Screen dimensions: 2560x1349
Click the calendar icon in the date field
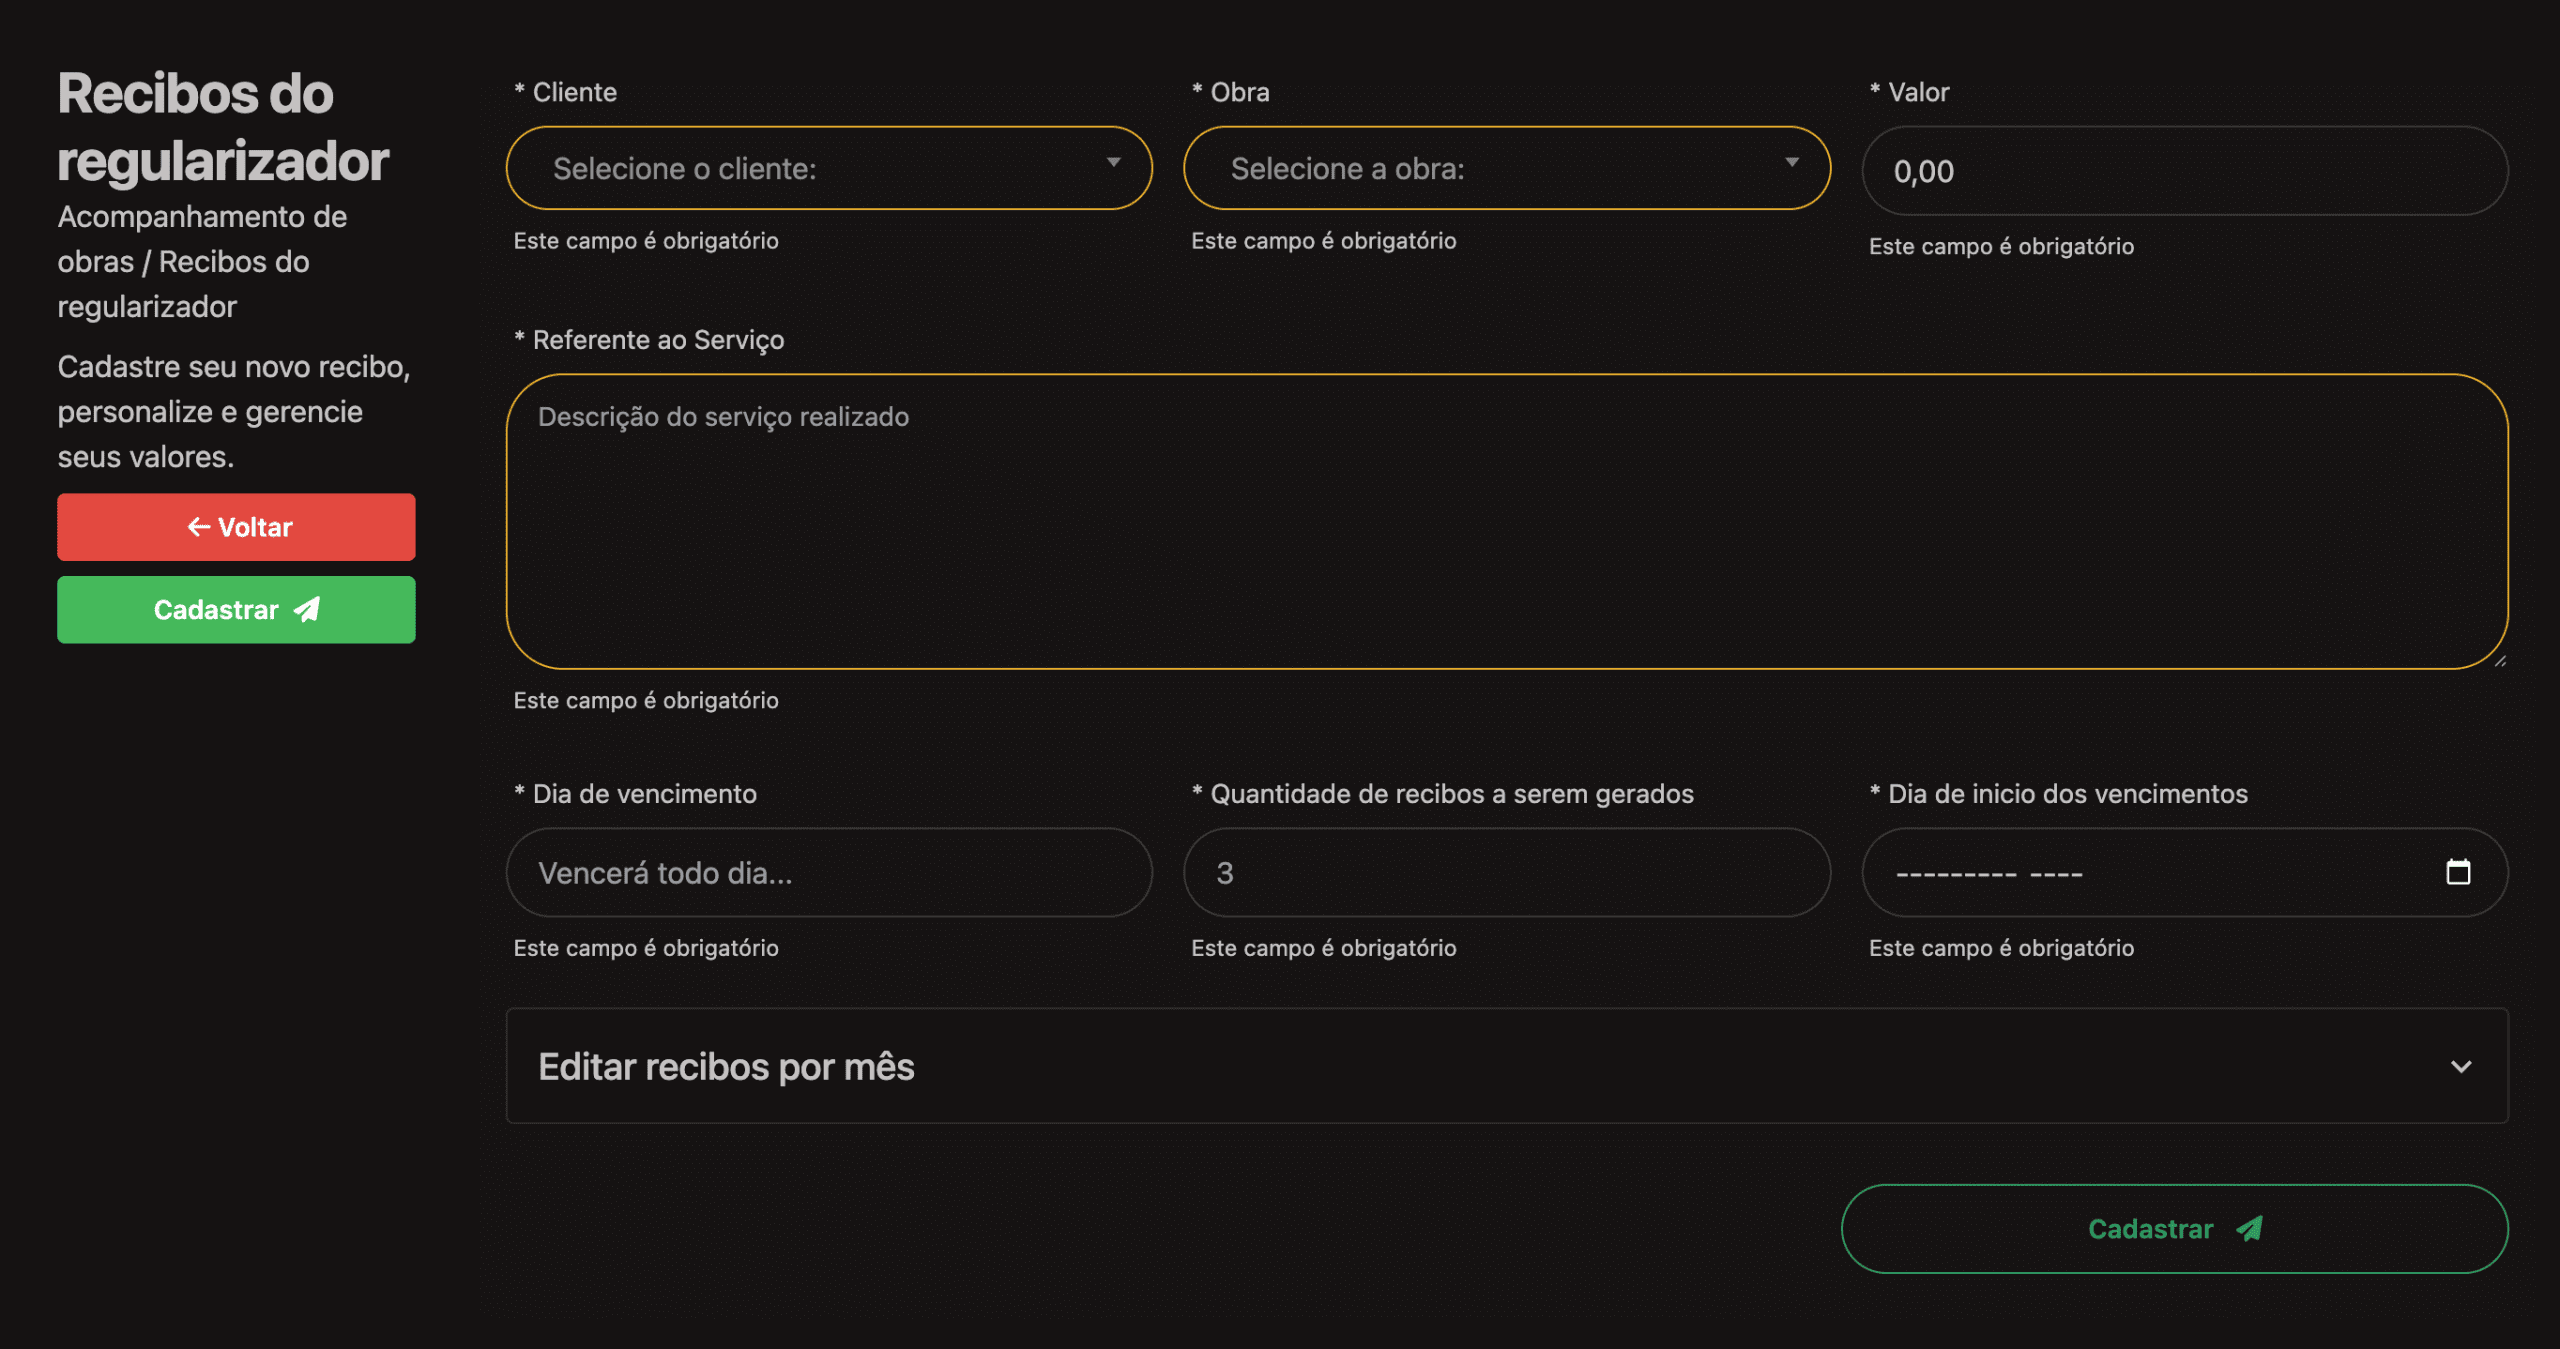tap(2457, 872)
